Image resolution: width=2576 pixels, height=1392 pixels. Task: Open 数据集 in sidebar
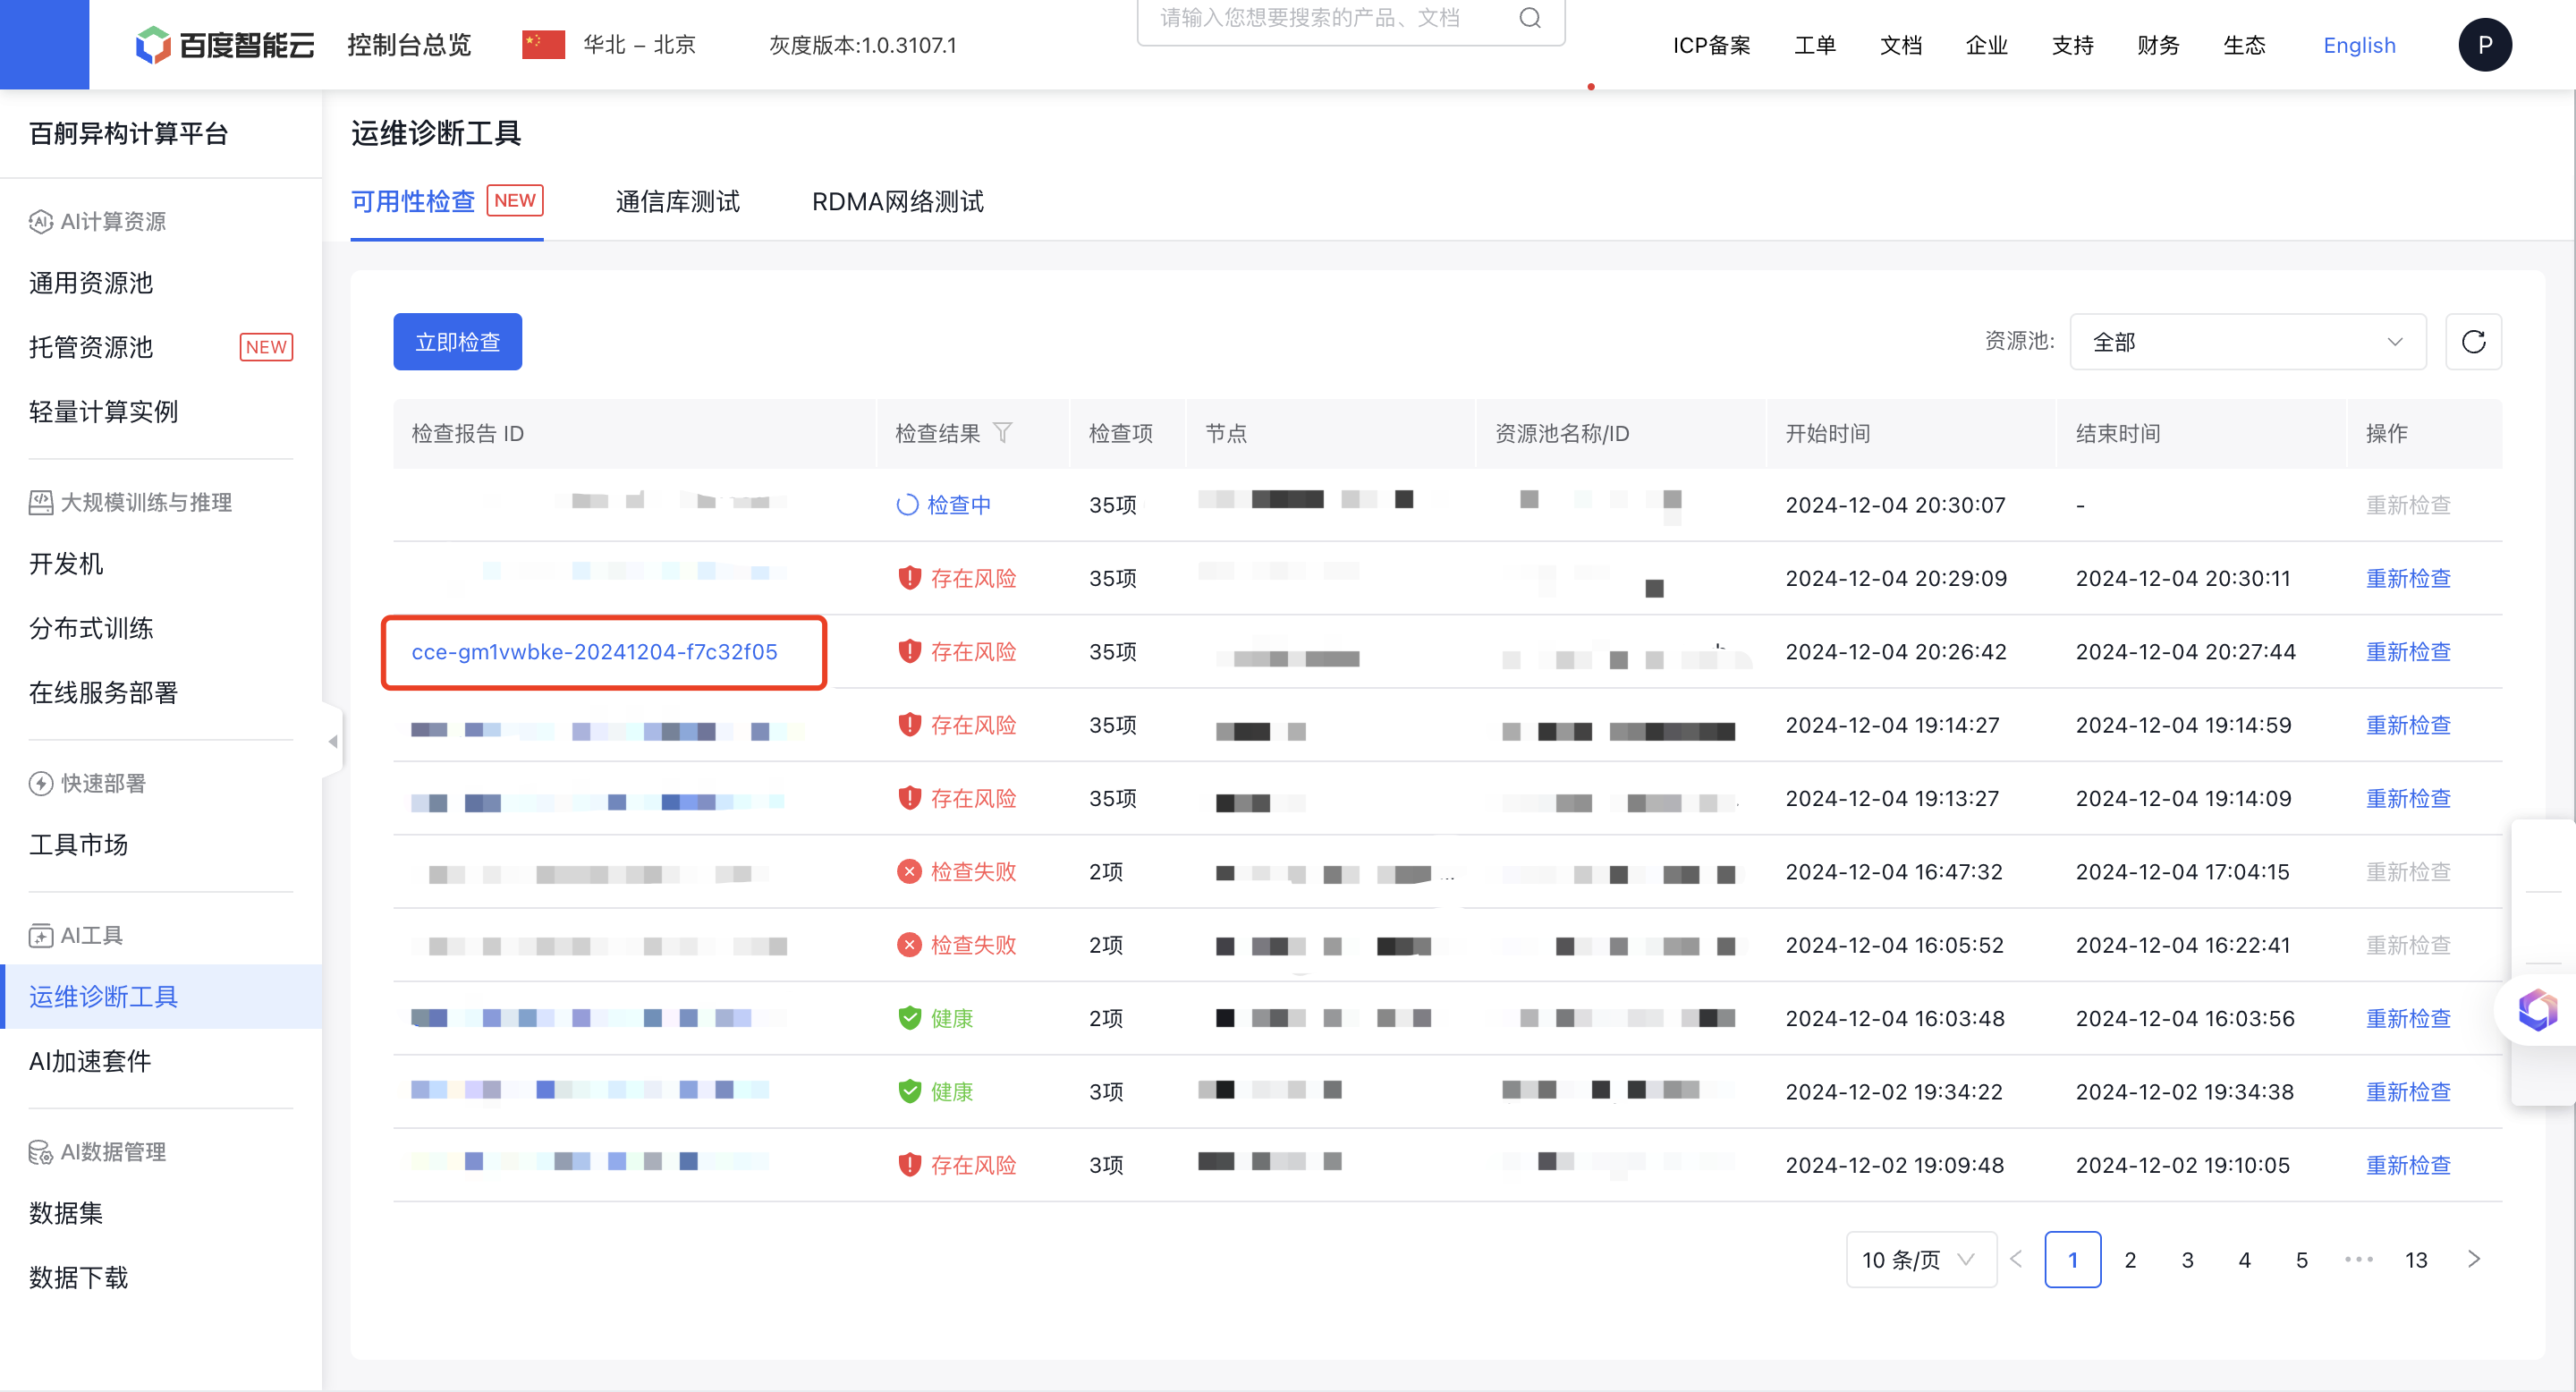coord(66,1213)
